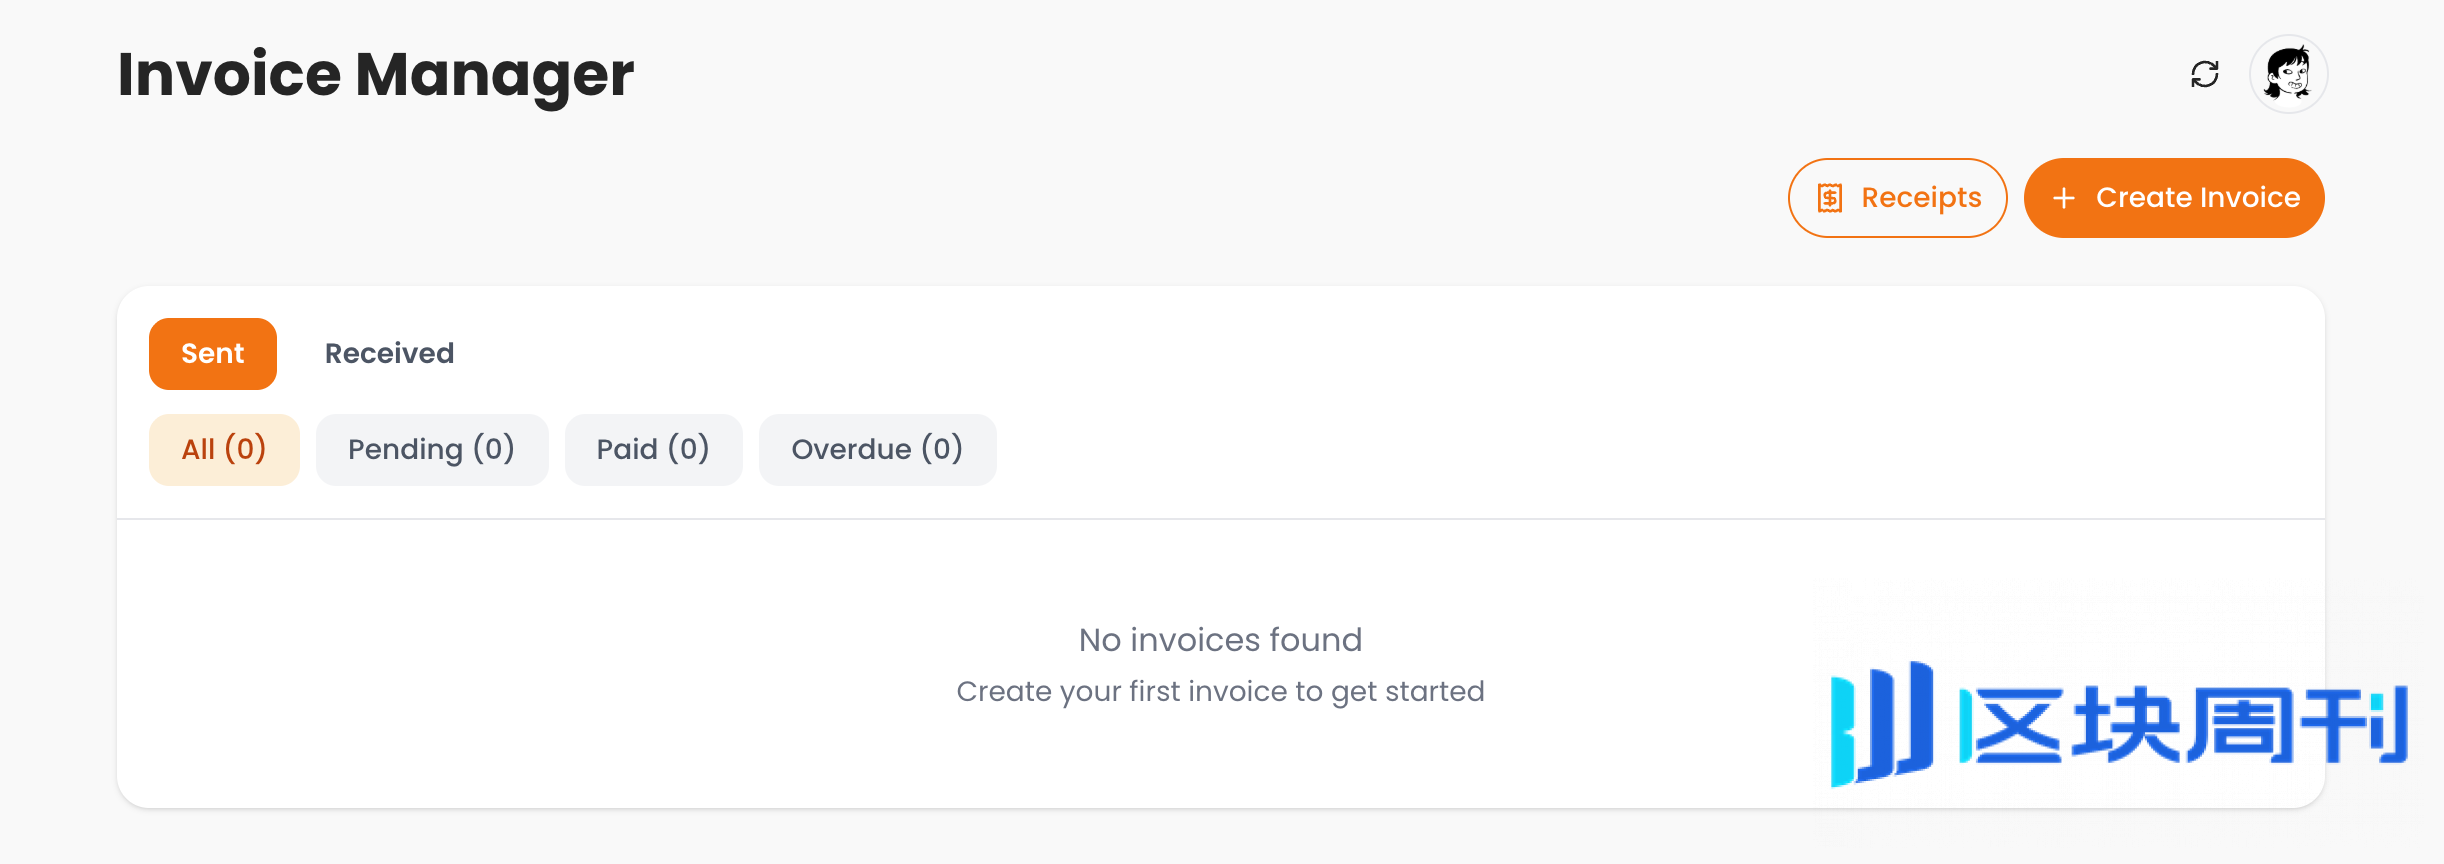Viewport: 2444px width, 864px height.
Task: Click the blue striped watermark logo
Action: [1880, 724]
